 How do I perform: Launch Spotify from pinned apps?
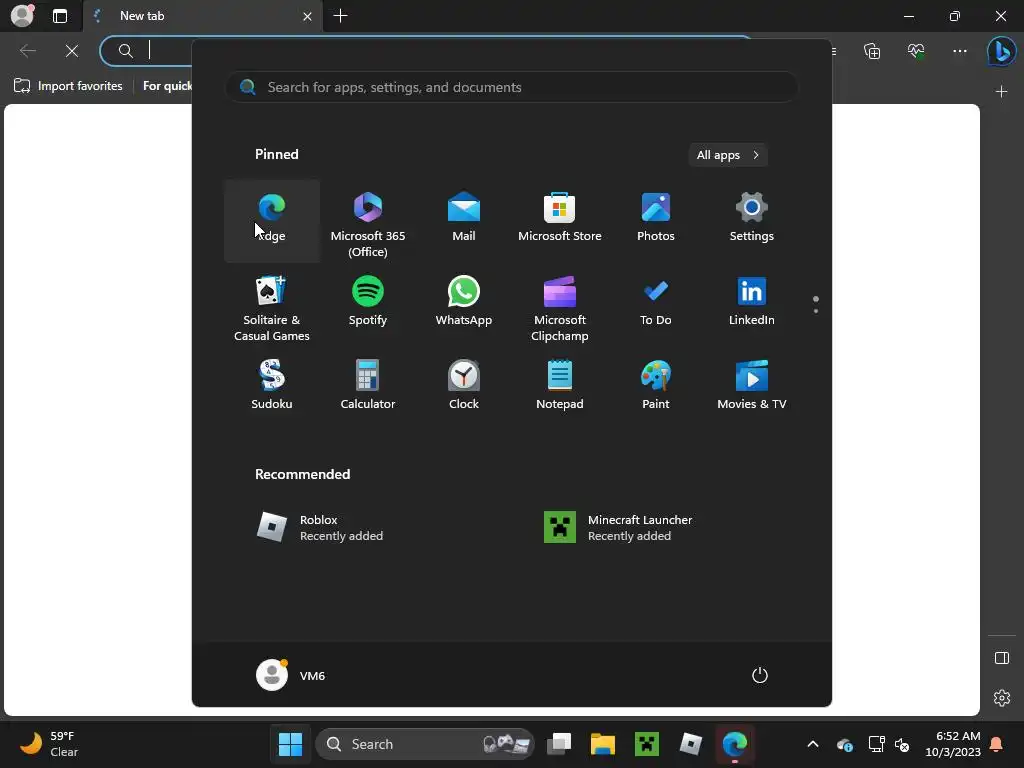[368, 306]
